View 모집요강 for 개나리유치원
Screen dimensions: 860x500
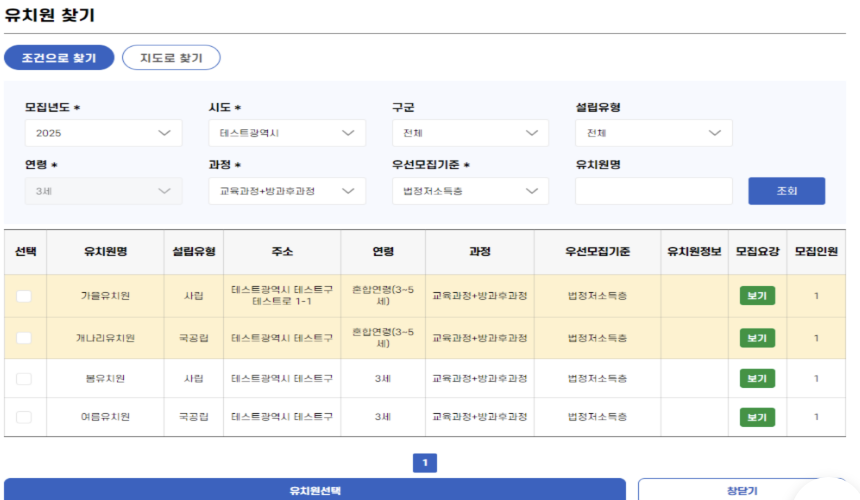757,338
